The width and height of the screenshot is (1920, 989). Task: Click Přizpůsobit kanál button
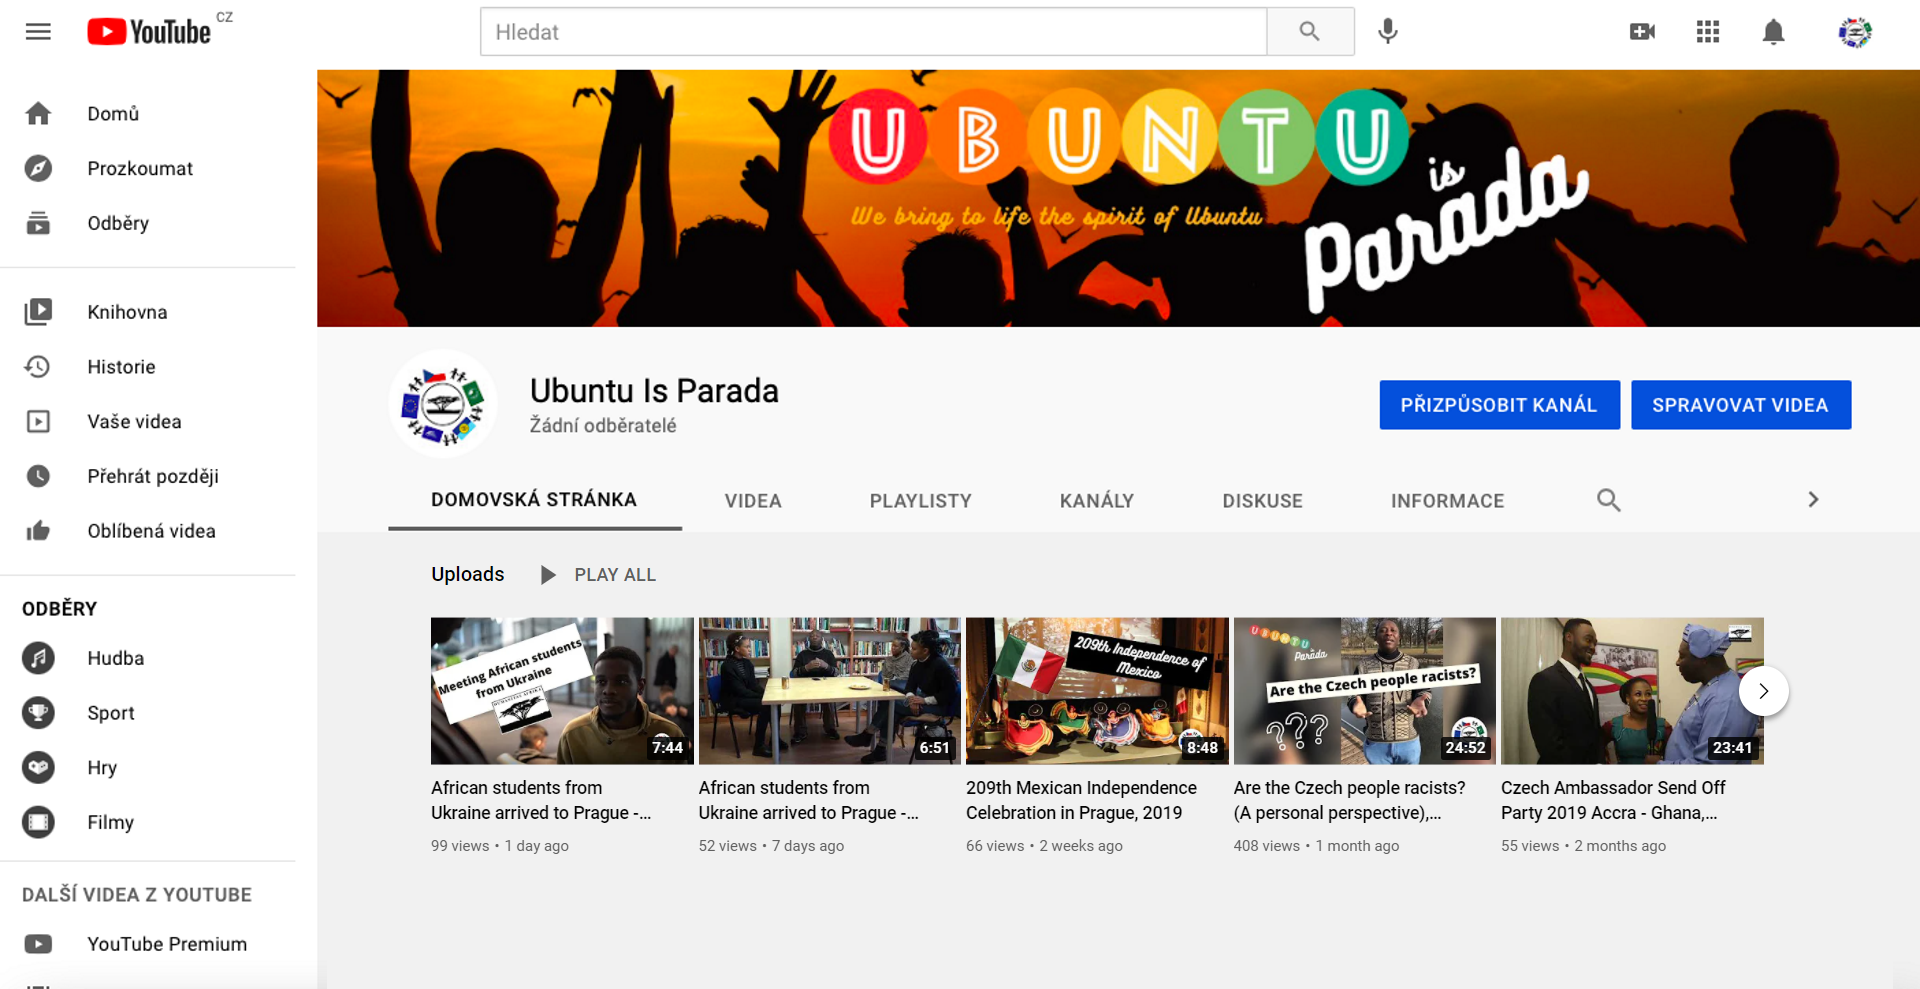coord(1499,405)
